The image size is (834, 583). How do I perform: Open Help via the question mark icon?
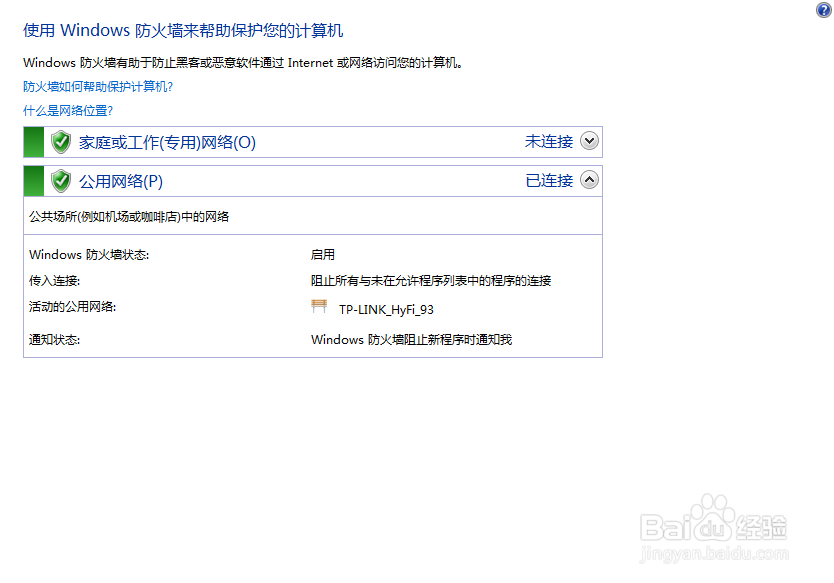(824, 10)
